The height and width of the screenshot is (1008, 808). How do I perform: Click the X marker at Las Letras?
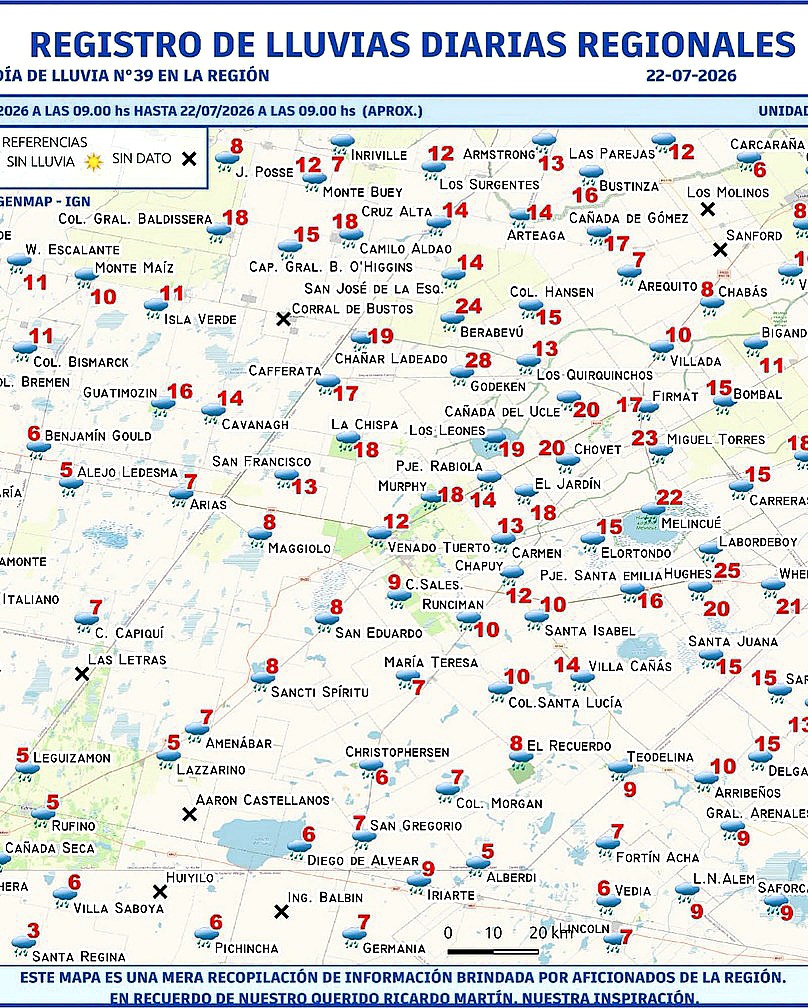82,674
